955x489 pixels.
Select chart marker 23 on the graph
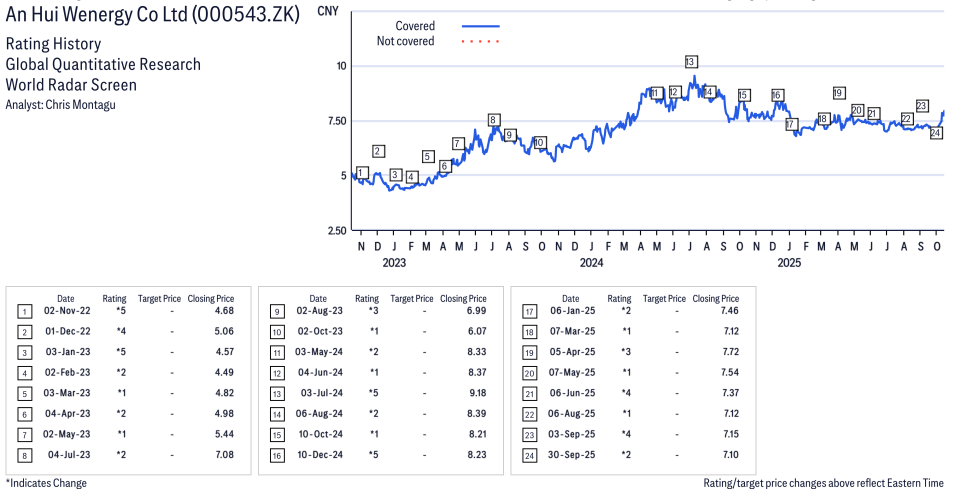point(922,106)
